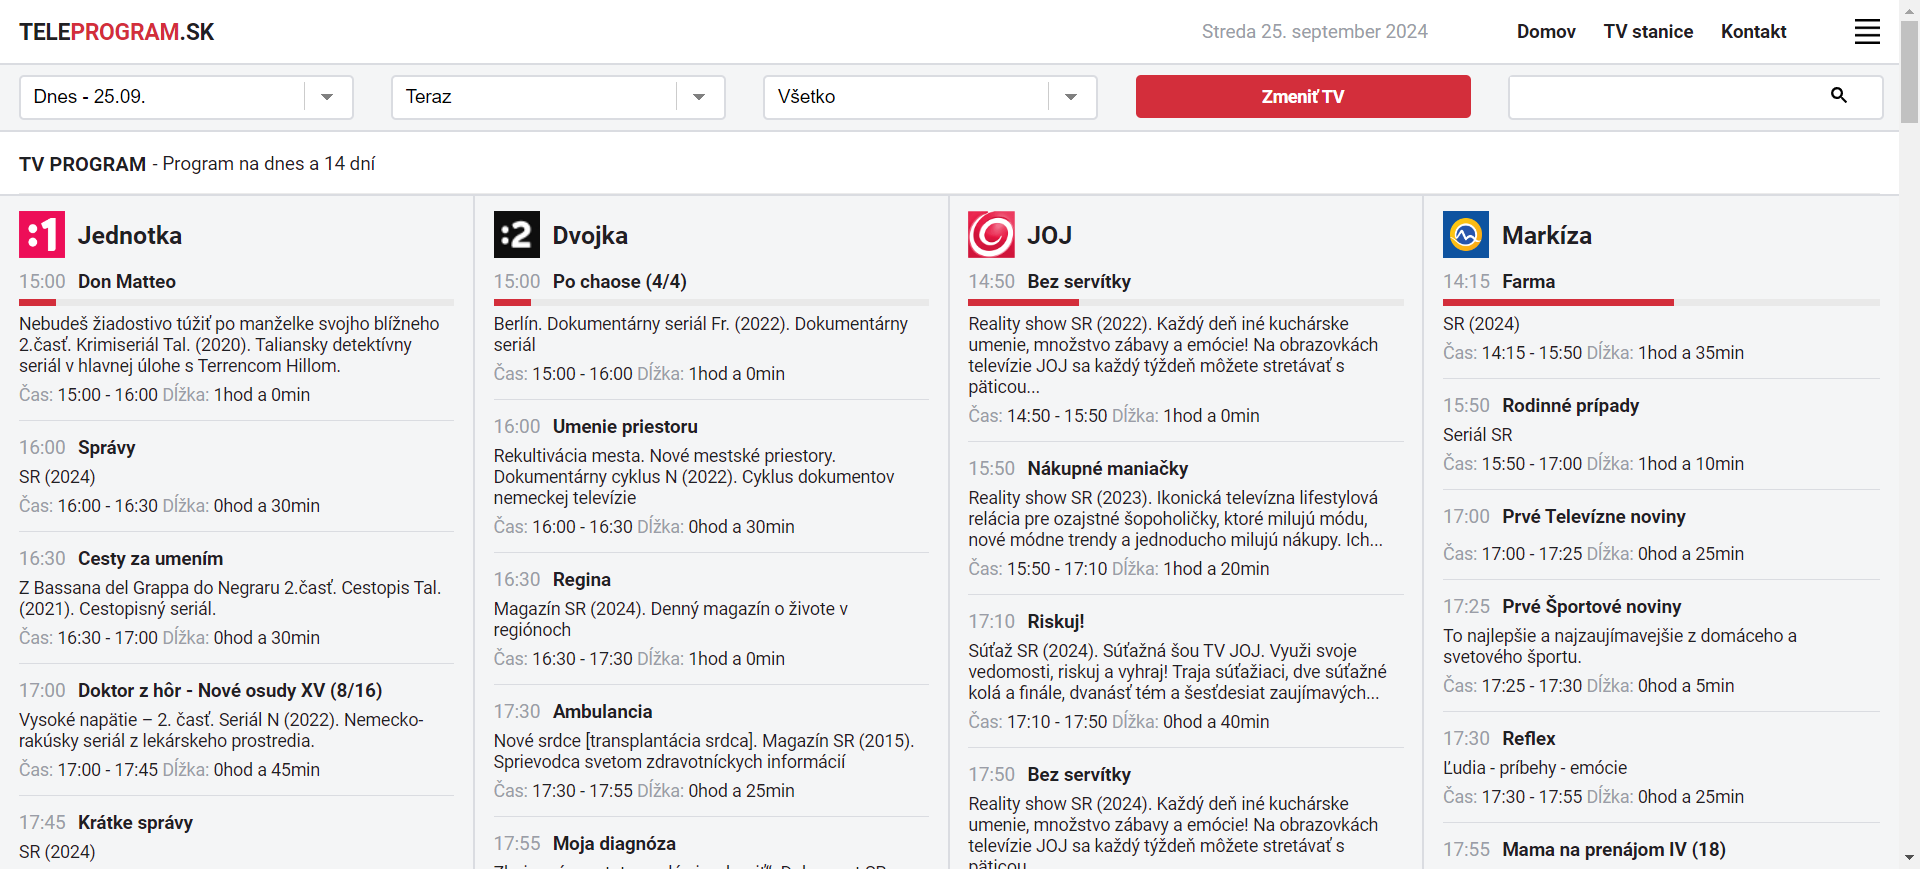The image size is (1920, 869).
Task: Open the hamburger menu icon
Action: [x=1867, y=32]
